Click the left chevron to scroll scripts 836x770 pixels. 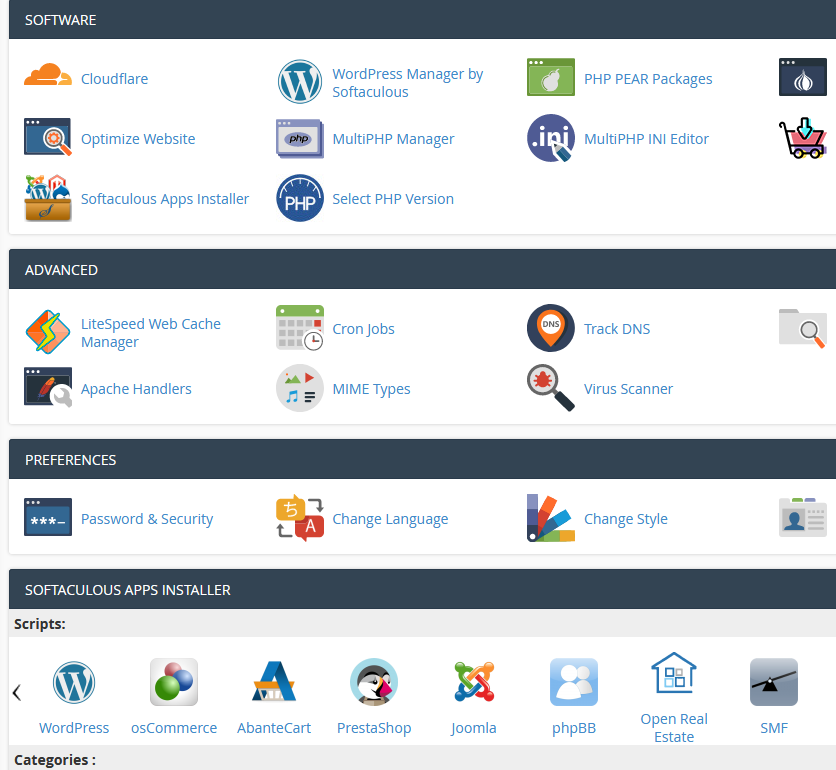tap(15, 692)
